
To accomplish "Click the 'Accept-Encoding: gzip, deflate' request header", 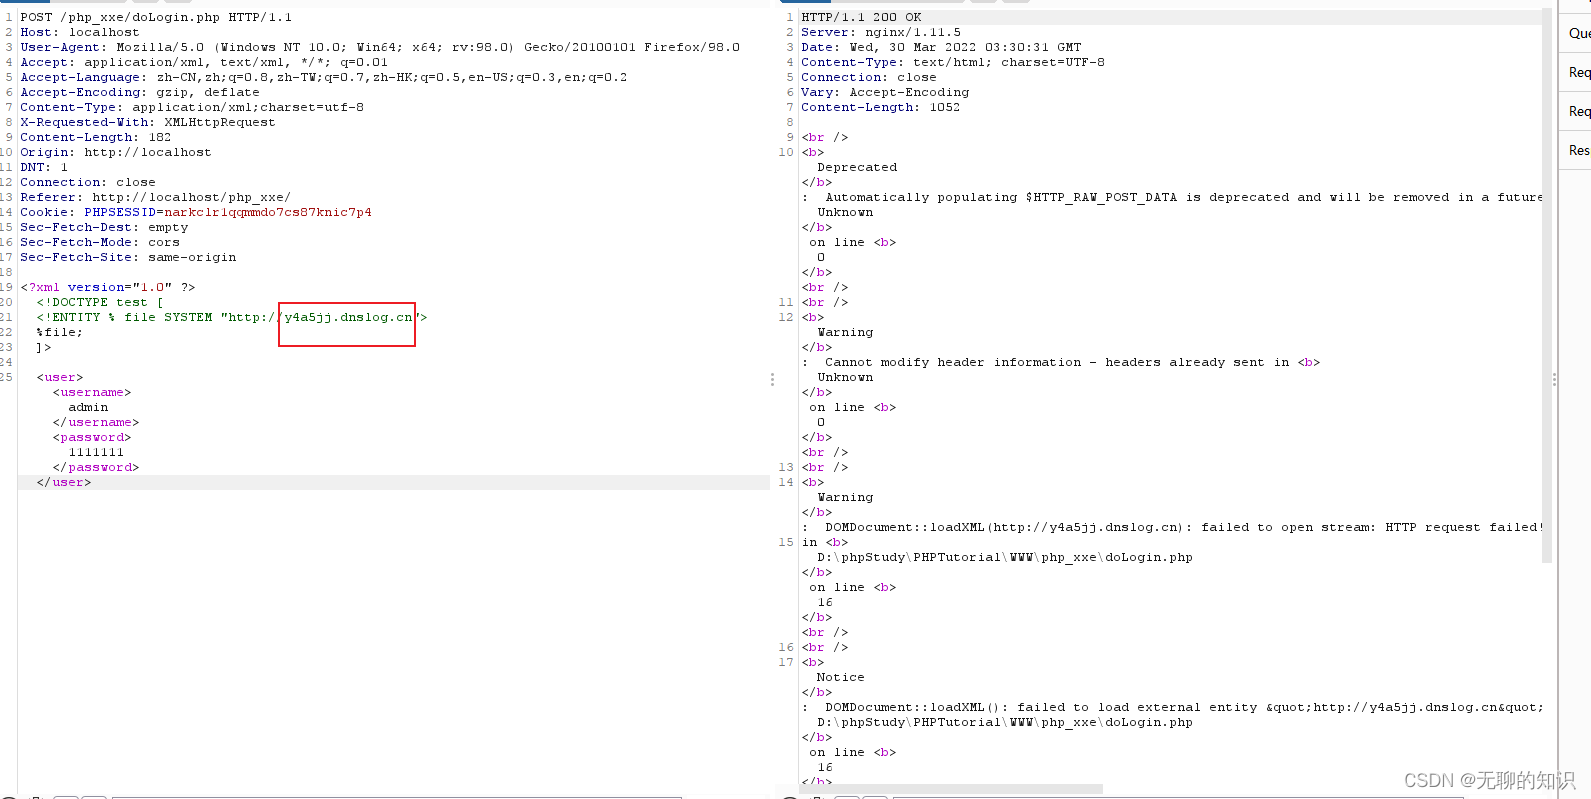I will 140,92.
